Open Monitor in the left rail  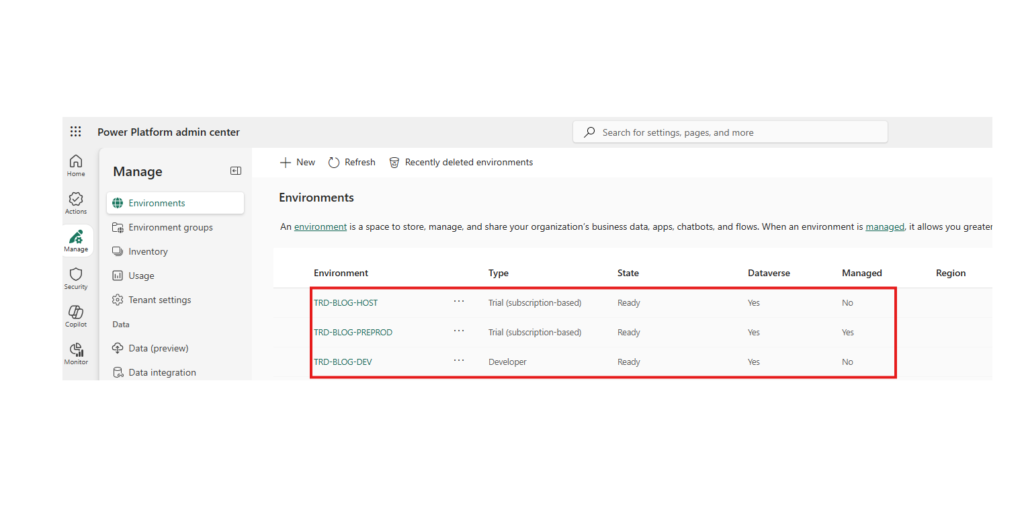pos(76,353)
